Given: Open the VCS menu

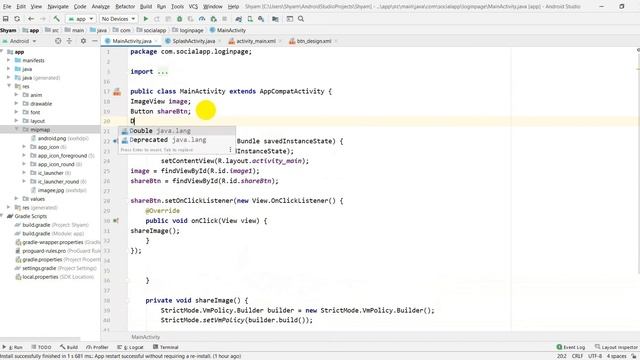Looking at the screenshot, I should pos(193,7).
